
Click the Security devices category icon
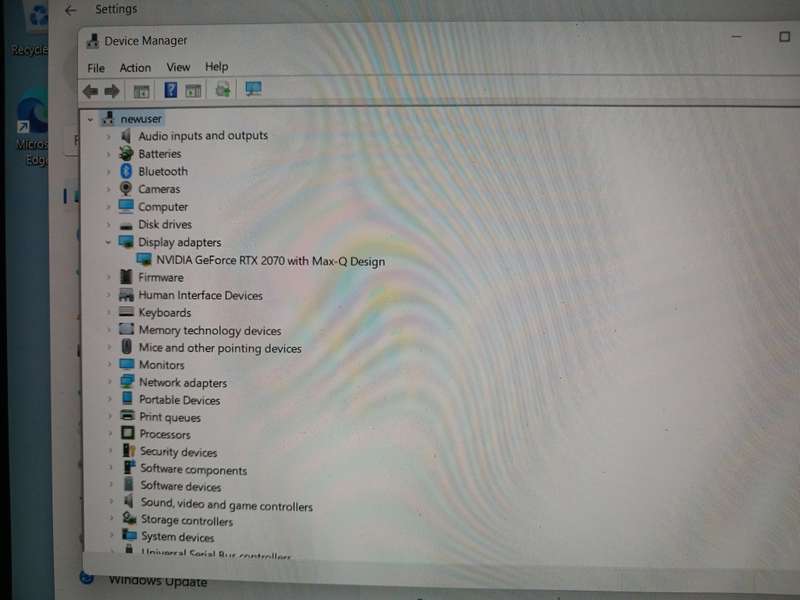click(129, 451)
